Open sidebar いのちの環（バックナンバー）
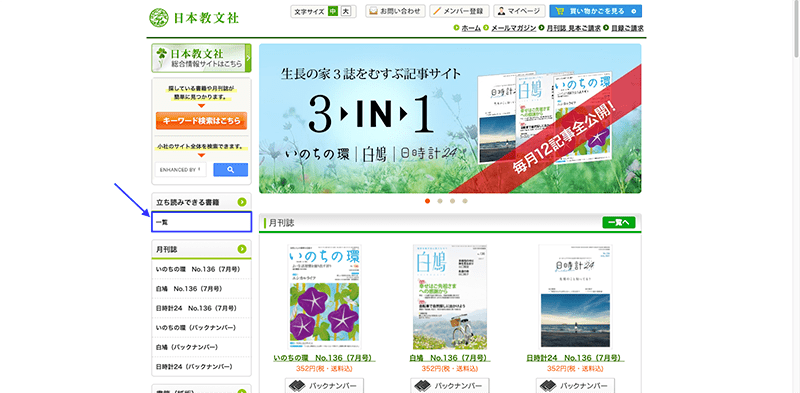The height and width of the screenshot is (393, 800). (202, 328)
